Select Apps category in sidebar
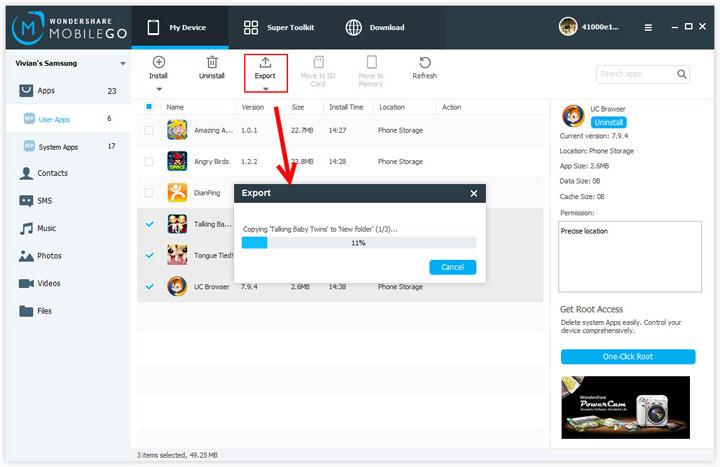 (68, 90)
